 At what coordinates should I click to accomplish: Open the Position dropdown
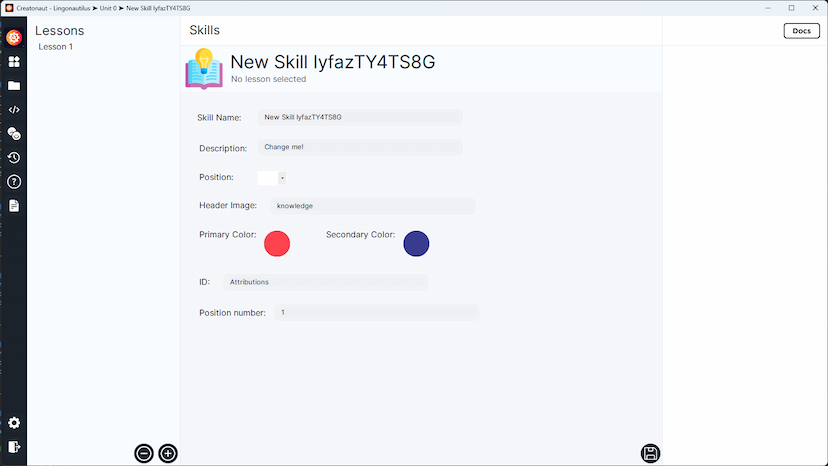(x=271, y=178)
